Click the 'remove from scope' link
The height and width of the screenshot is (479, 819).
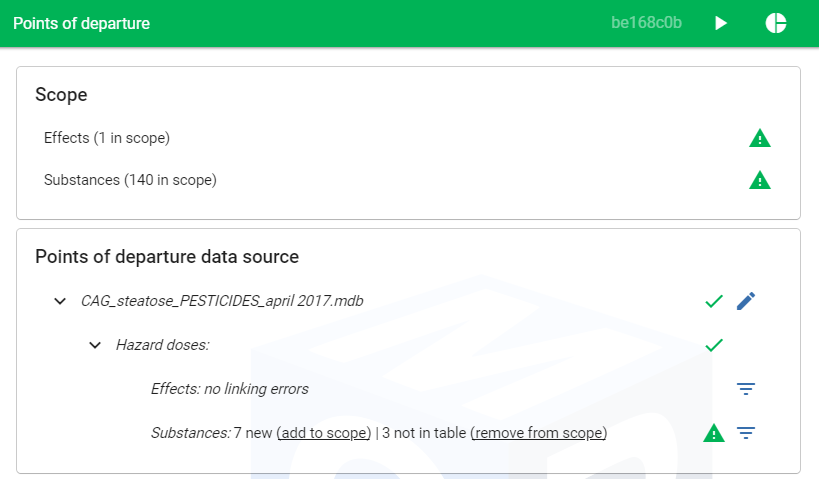point(538,433)
